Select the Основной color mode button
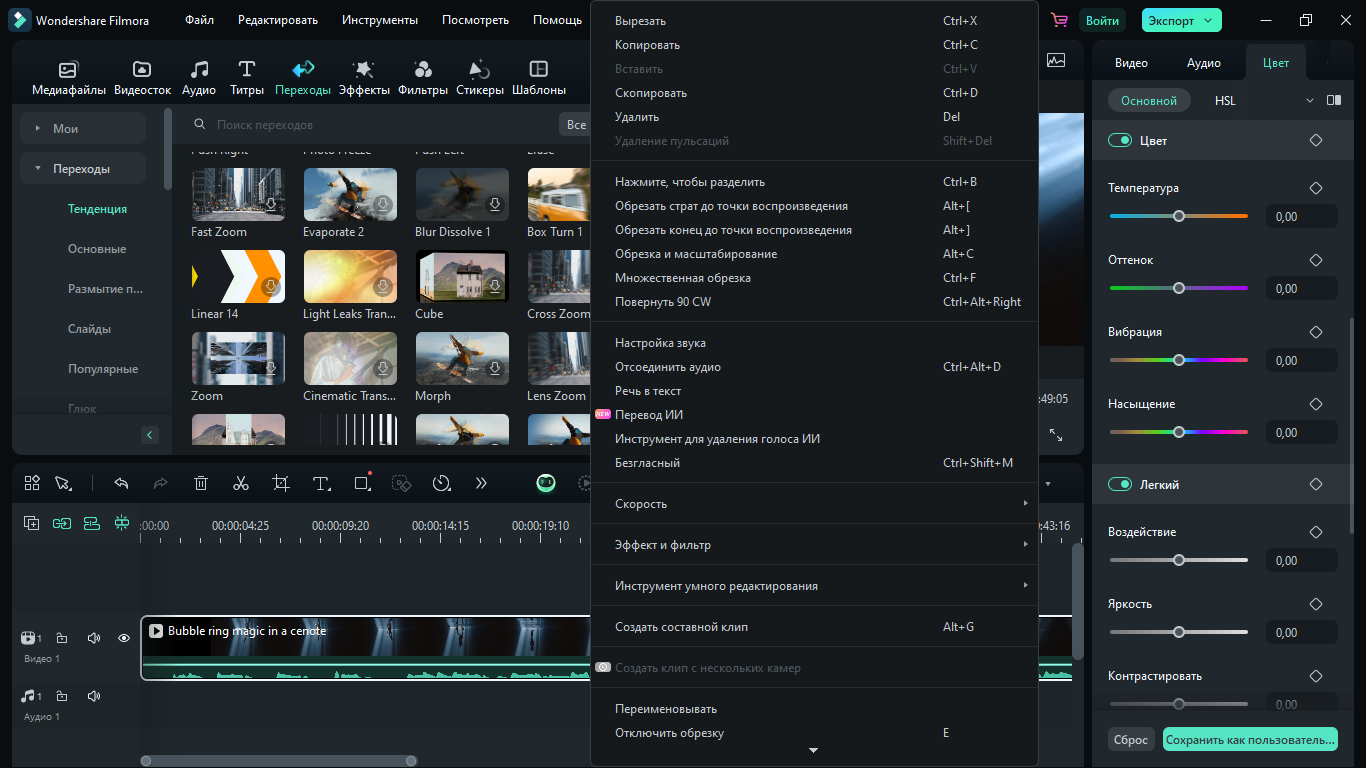This screenshot has width=1366, height=768. 1149,101
